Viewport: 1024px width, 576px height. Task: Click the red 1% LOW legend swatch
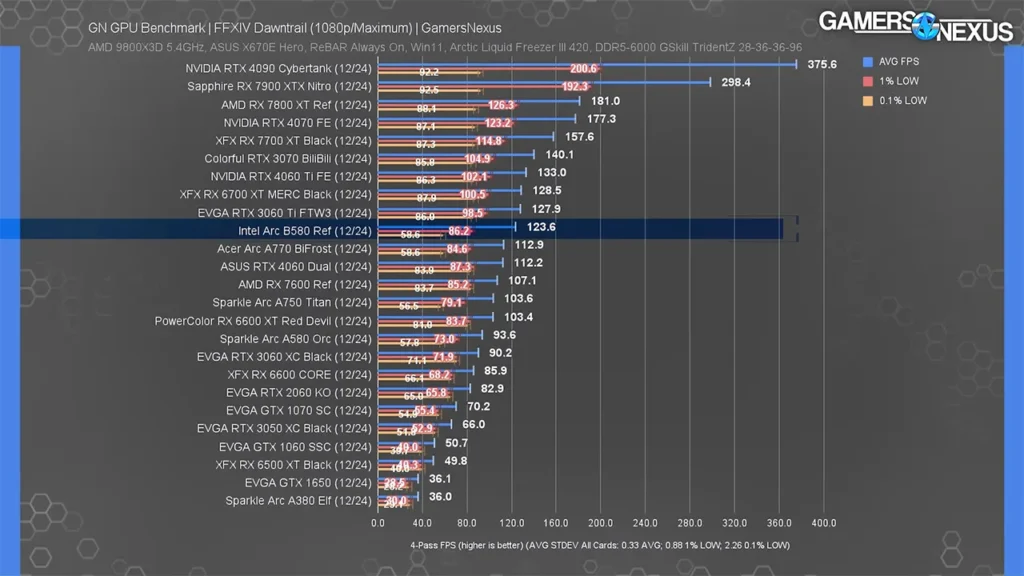pyautogui.click(x=868, y=82)
